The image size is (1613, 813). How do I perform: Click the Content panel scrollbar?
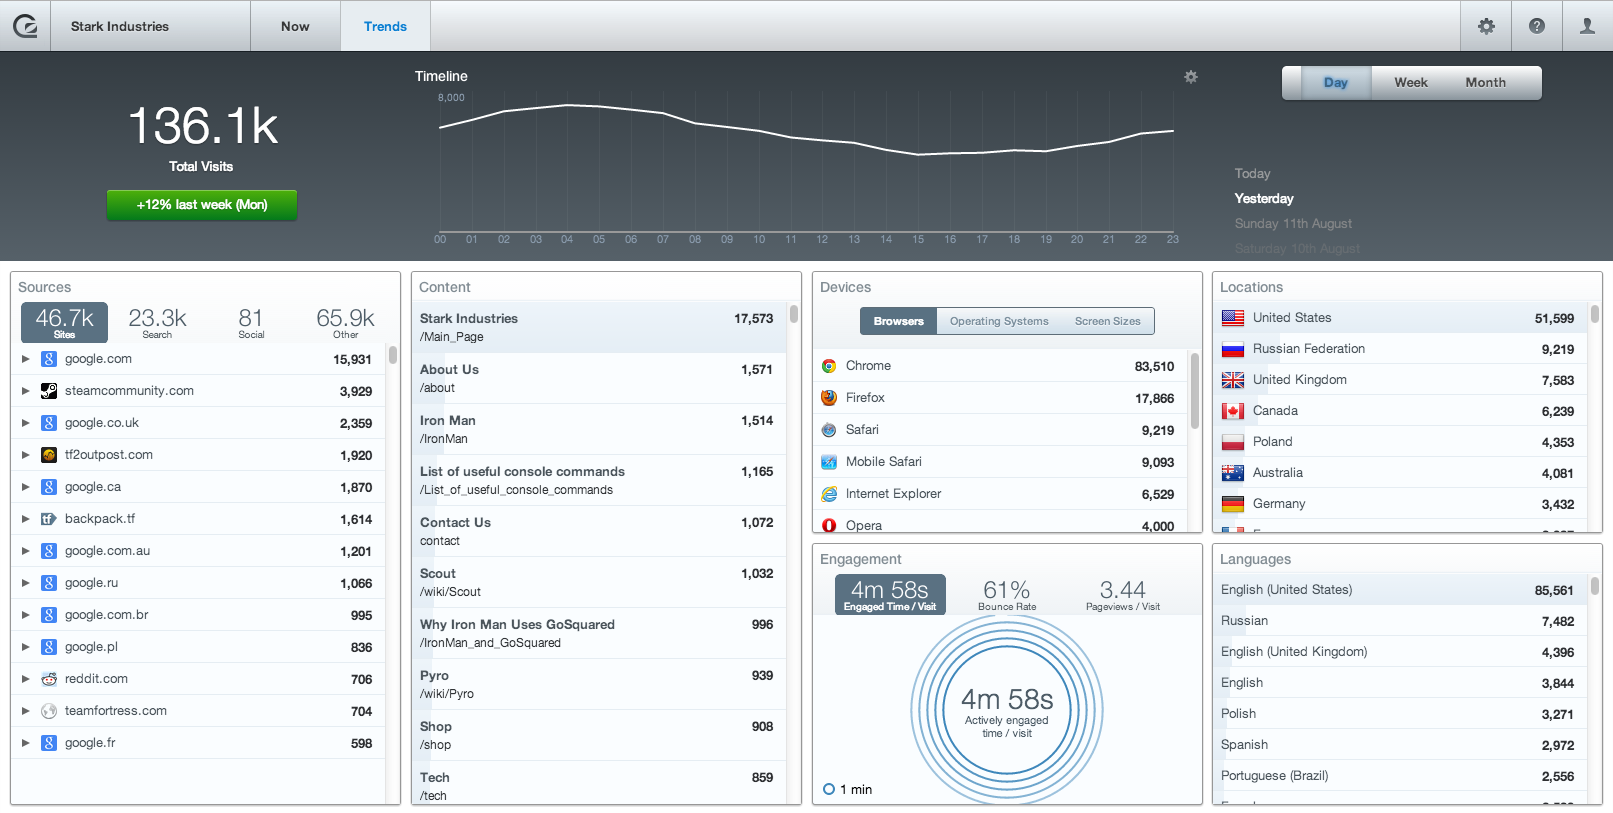(794, 315)
